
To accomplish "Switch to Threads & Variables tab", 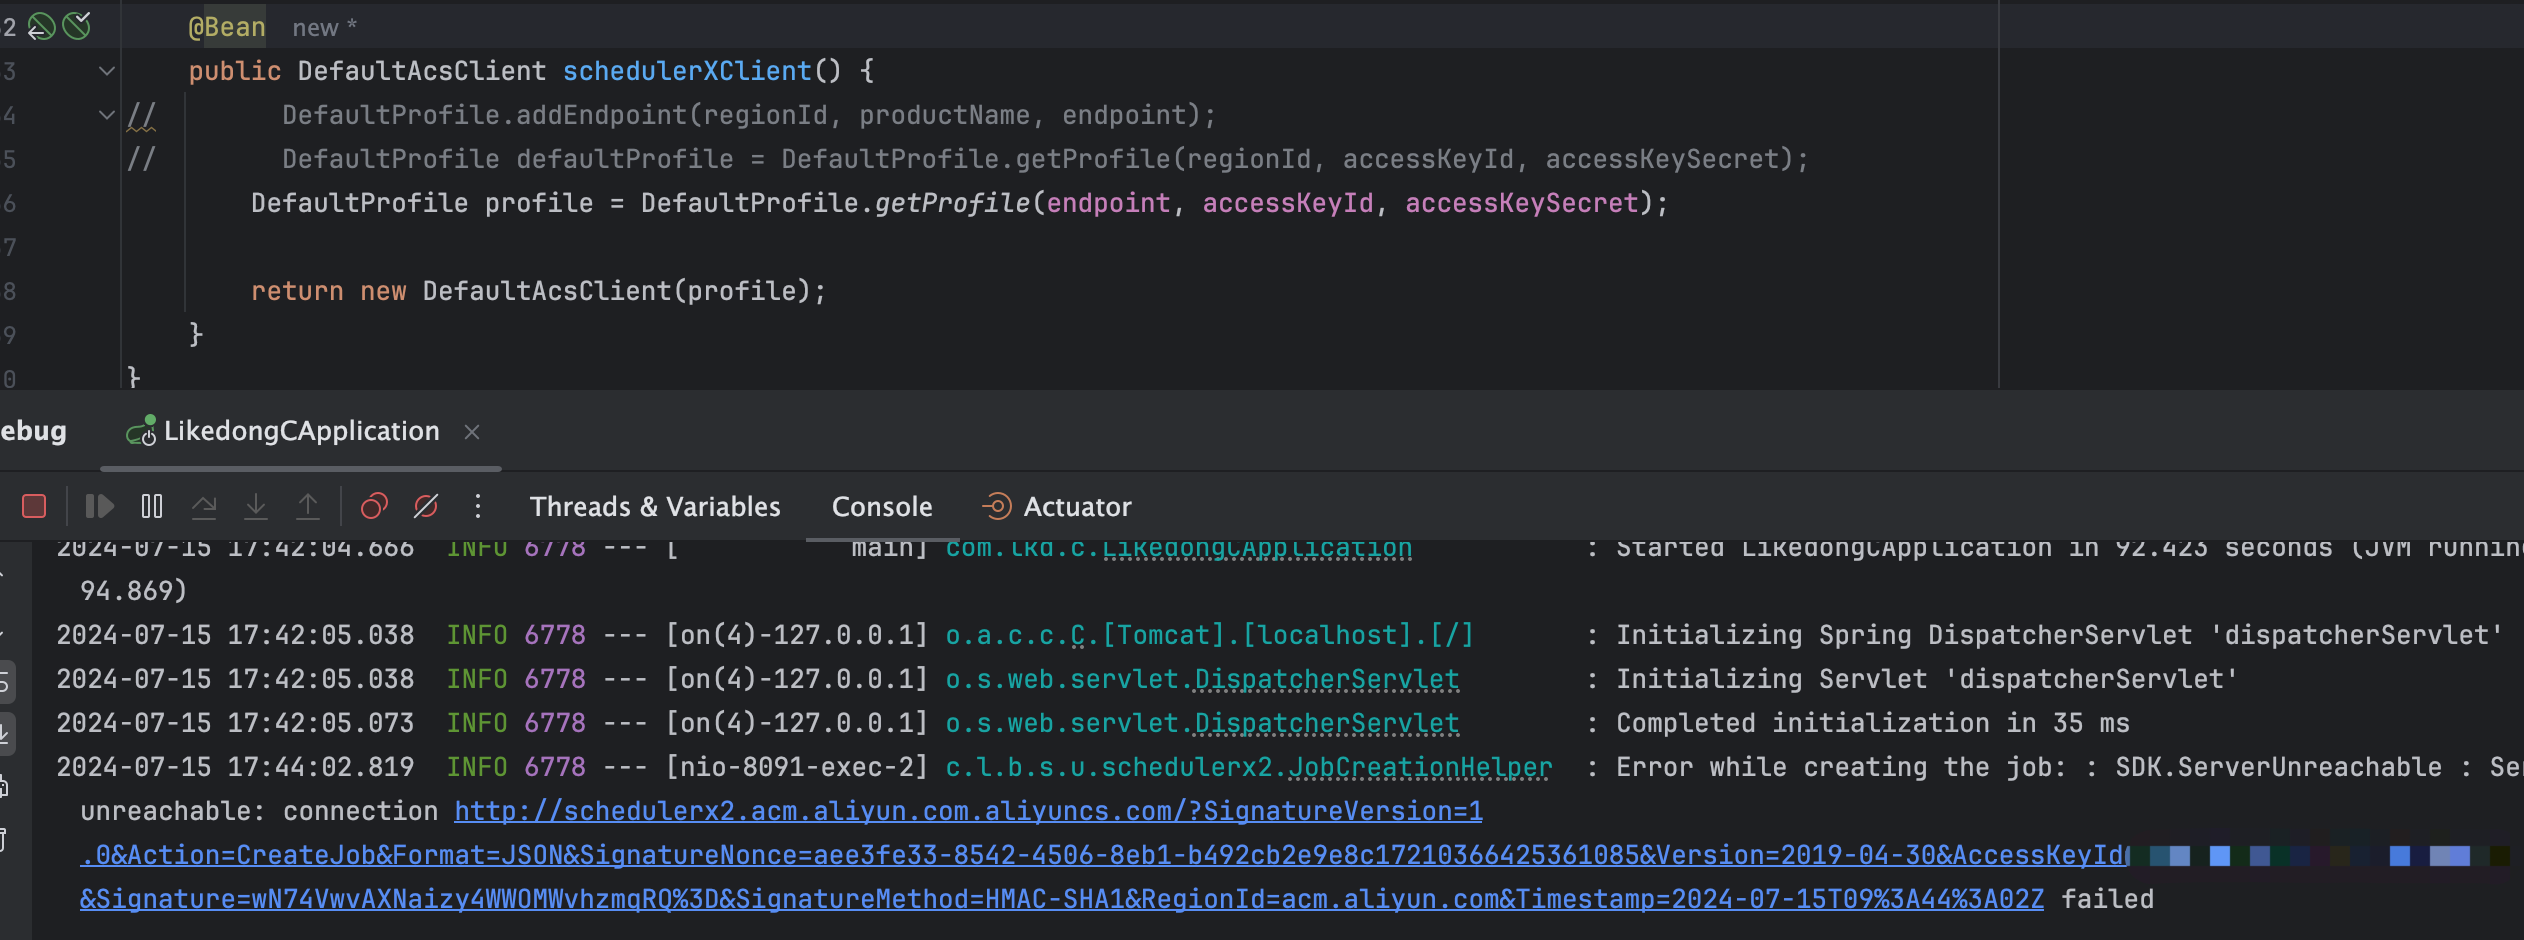I will 655,507.
